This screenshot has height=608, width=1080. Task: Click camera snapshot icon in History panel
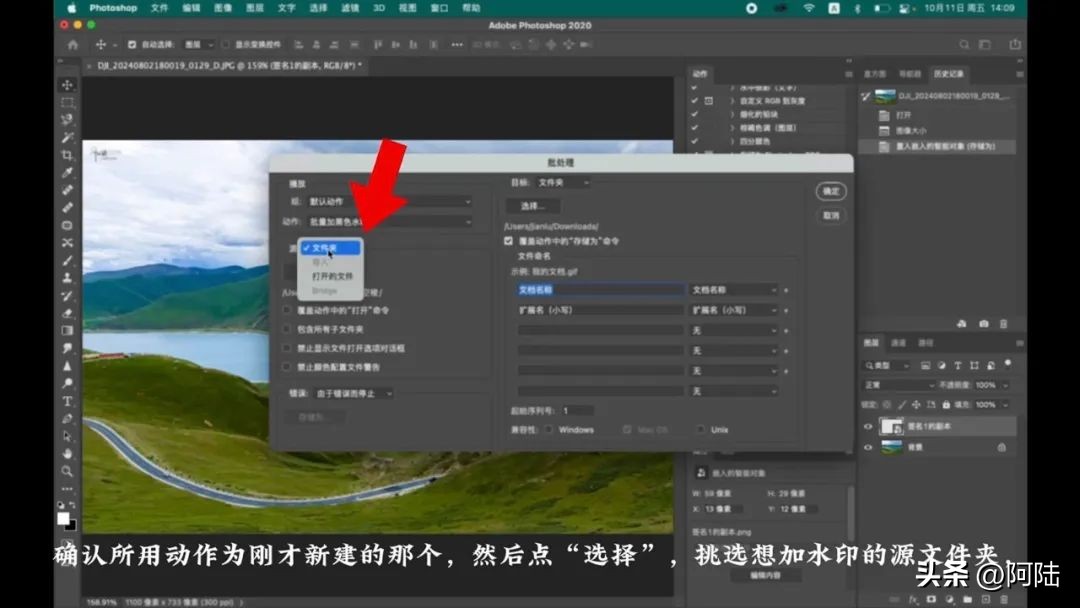[x=984, y=324]
